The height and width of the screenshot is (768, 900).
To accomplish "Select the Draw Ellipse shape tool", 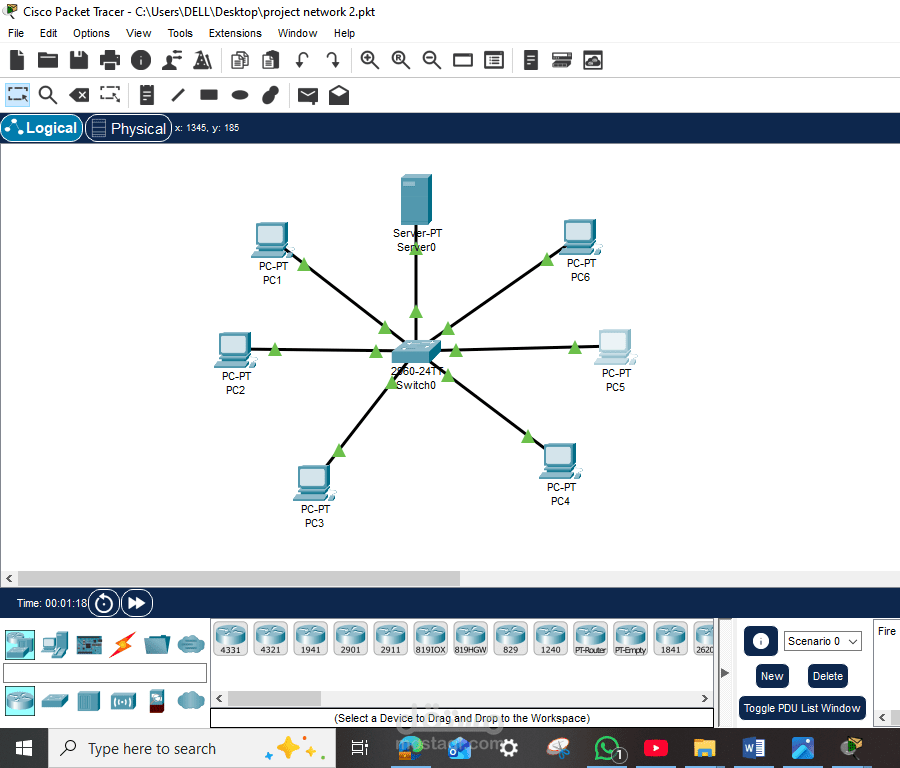I will pos(239,95).
